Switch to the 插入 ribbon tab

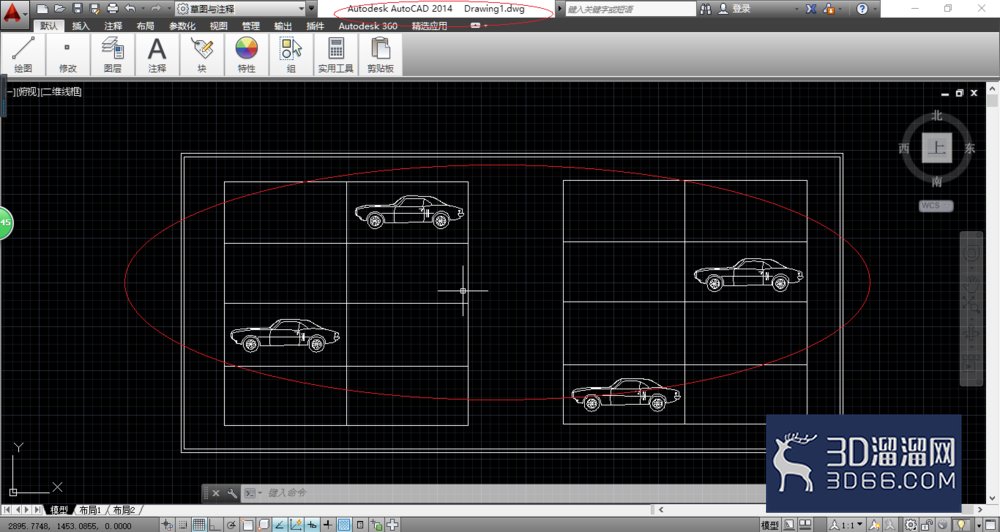click(81, 26)
